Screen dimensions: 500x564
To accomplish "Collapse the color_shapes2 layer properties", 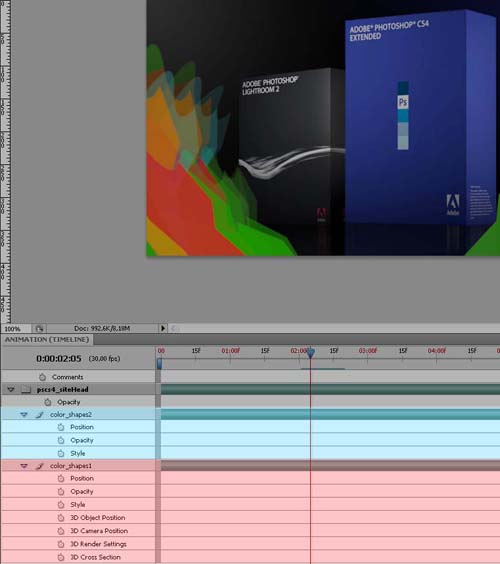I will coord(24,415).
